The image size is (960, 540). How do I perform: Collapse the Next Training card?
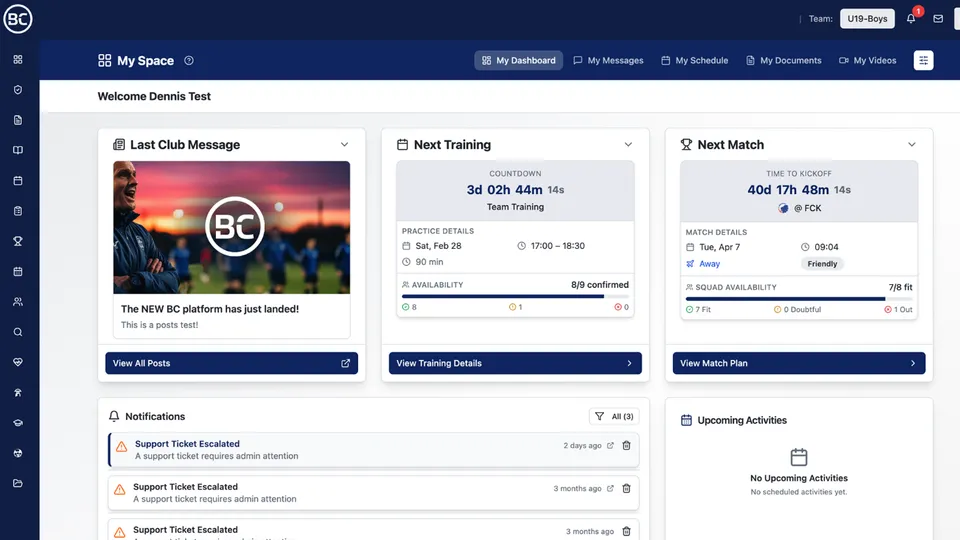pyautogui.click(x=628, y=144)
